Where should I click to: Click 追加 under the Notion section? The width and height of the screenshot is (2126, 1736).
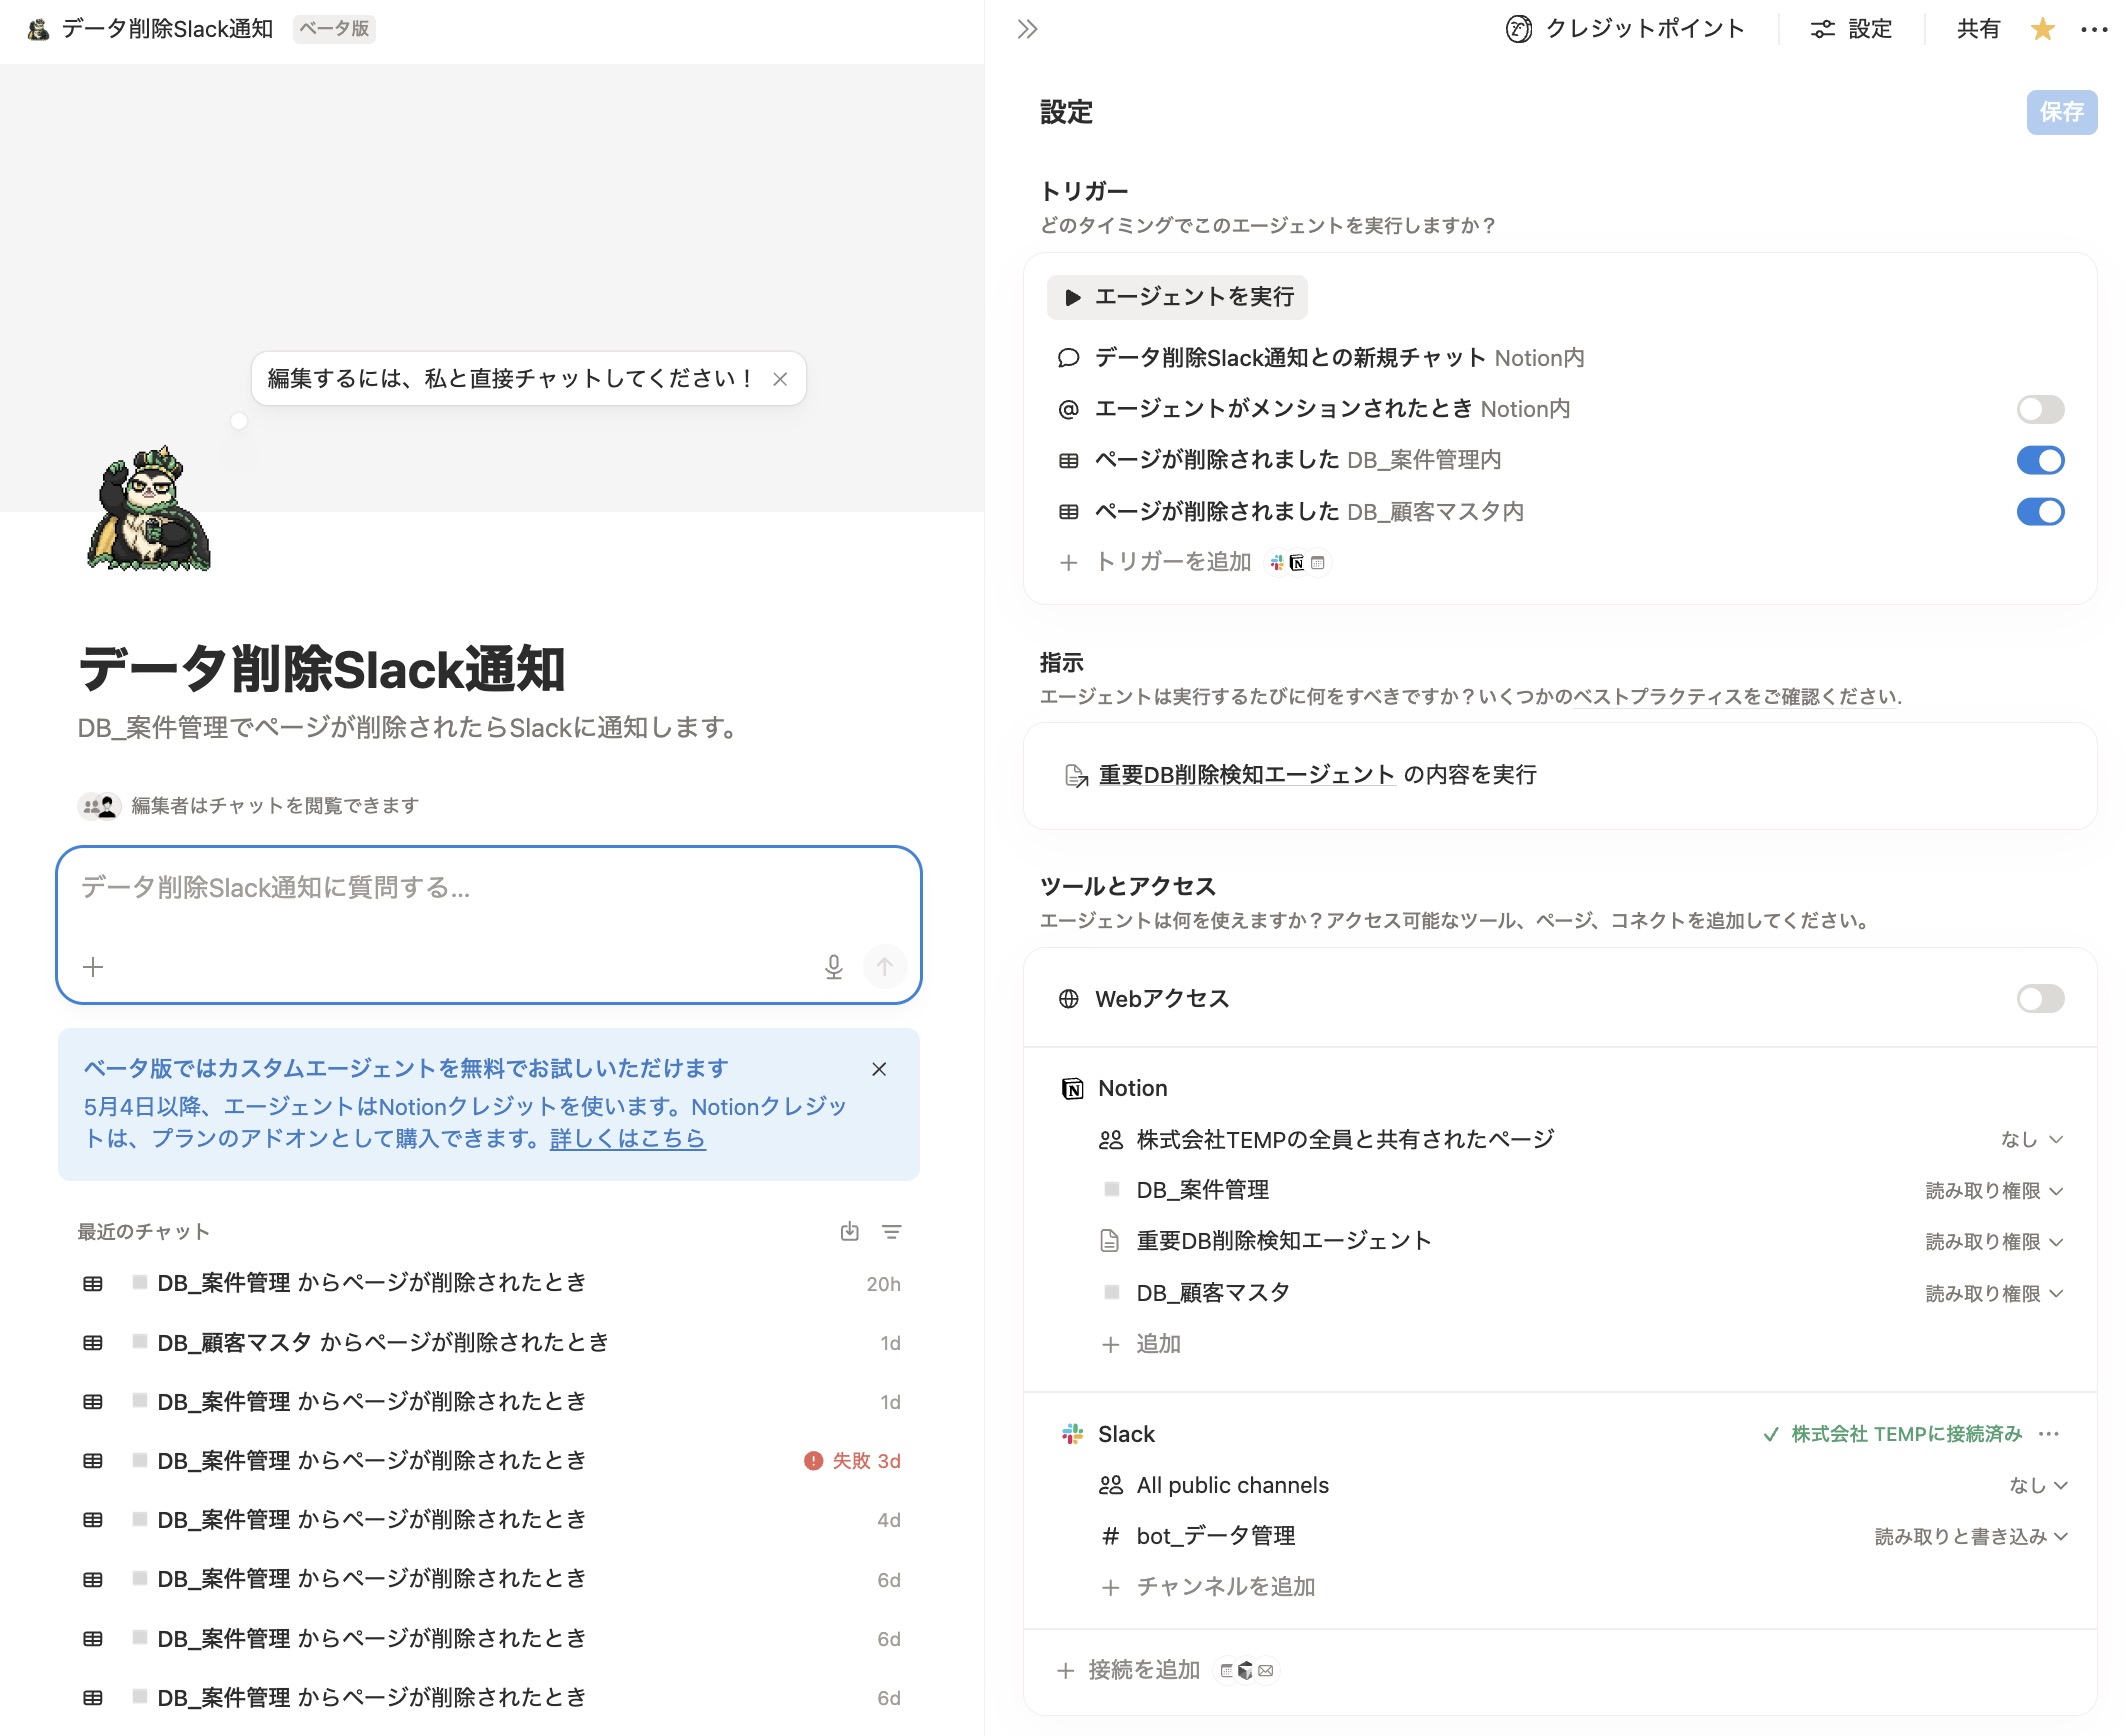pyautogui.click(x=1140, y=1345)
